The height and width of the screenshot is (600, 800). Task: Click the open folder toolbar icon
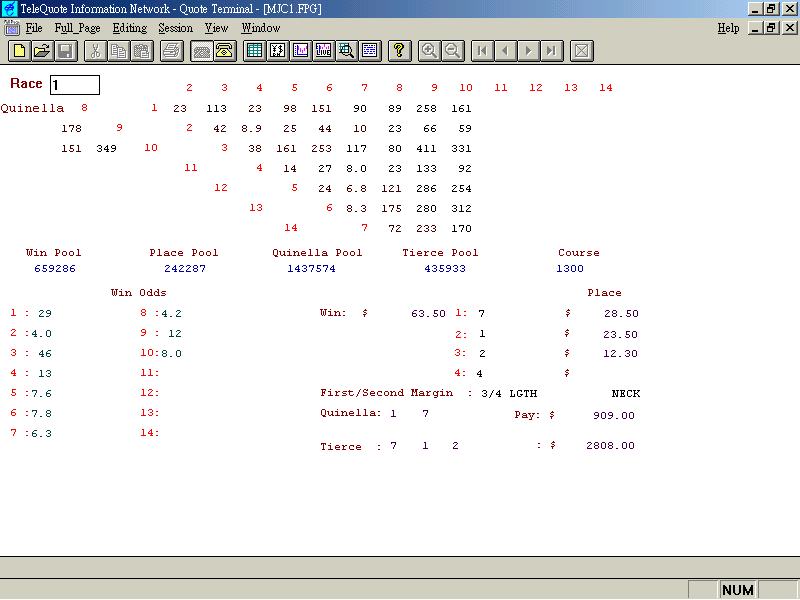42,51
